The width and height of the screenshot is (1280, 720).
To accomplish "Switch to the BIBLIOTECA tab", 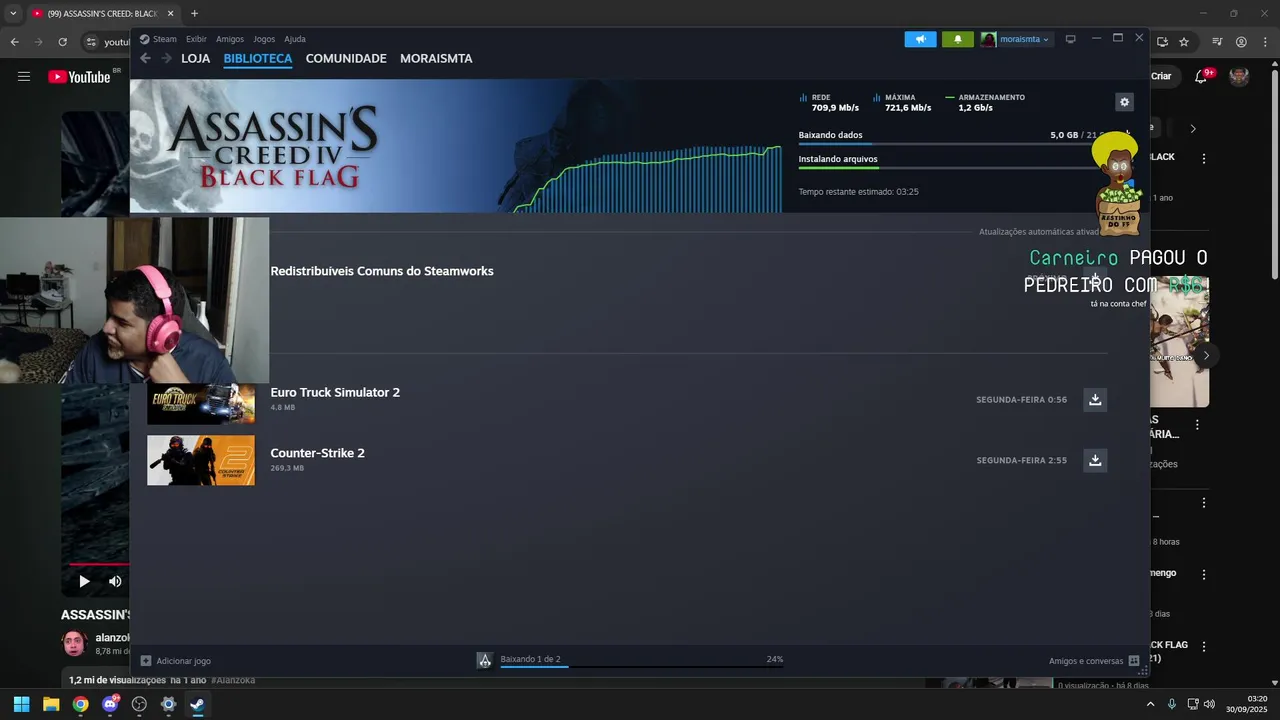I will [x=258, y=58].
